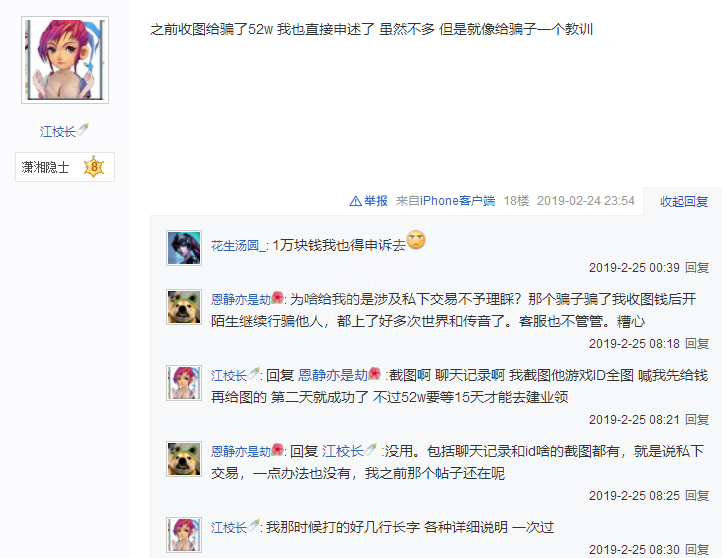This screenshot has height=558, width=722.
Task: Reply to the 08:30 comment
Action: (x=697, y=550)
